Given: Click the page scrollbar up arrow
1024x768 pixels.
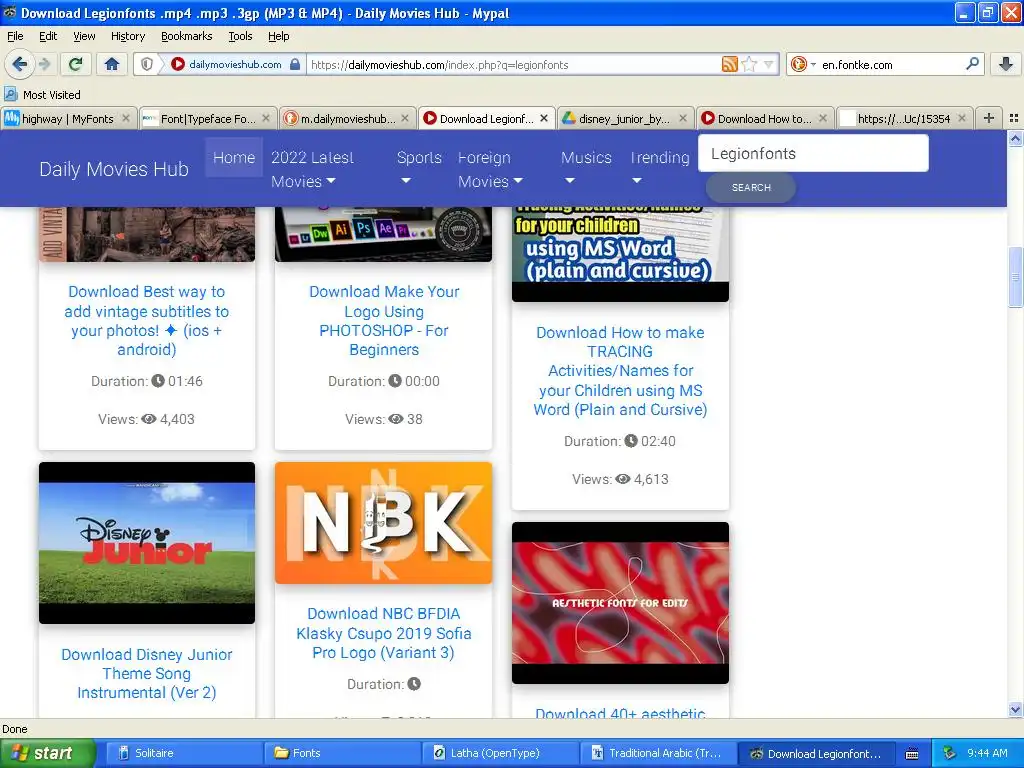Looking at the screenshot, I should point(1015,138).
